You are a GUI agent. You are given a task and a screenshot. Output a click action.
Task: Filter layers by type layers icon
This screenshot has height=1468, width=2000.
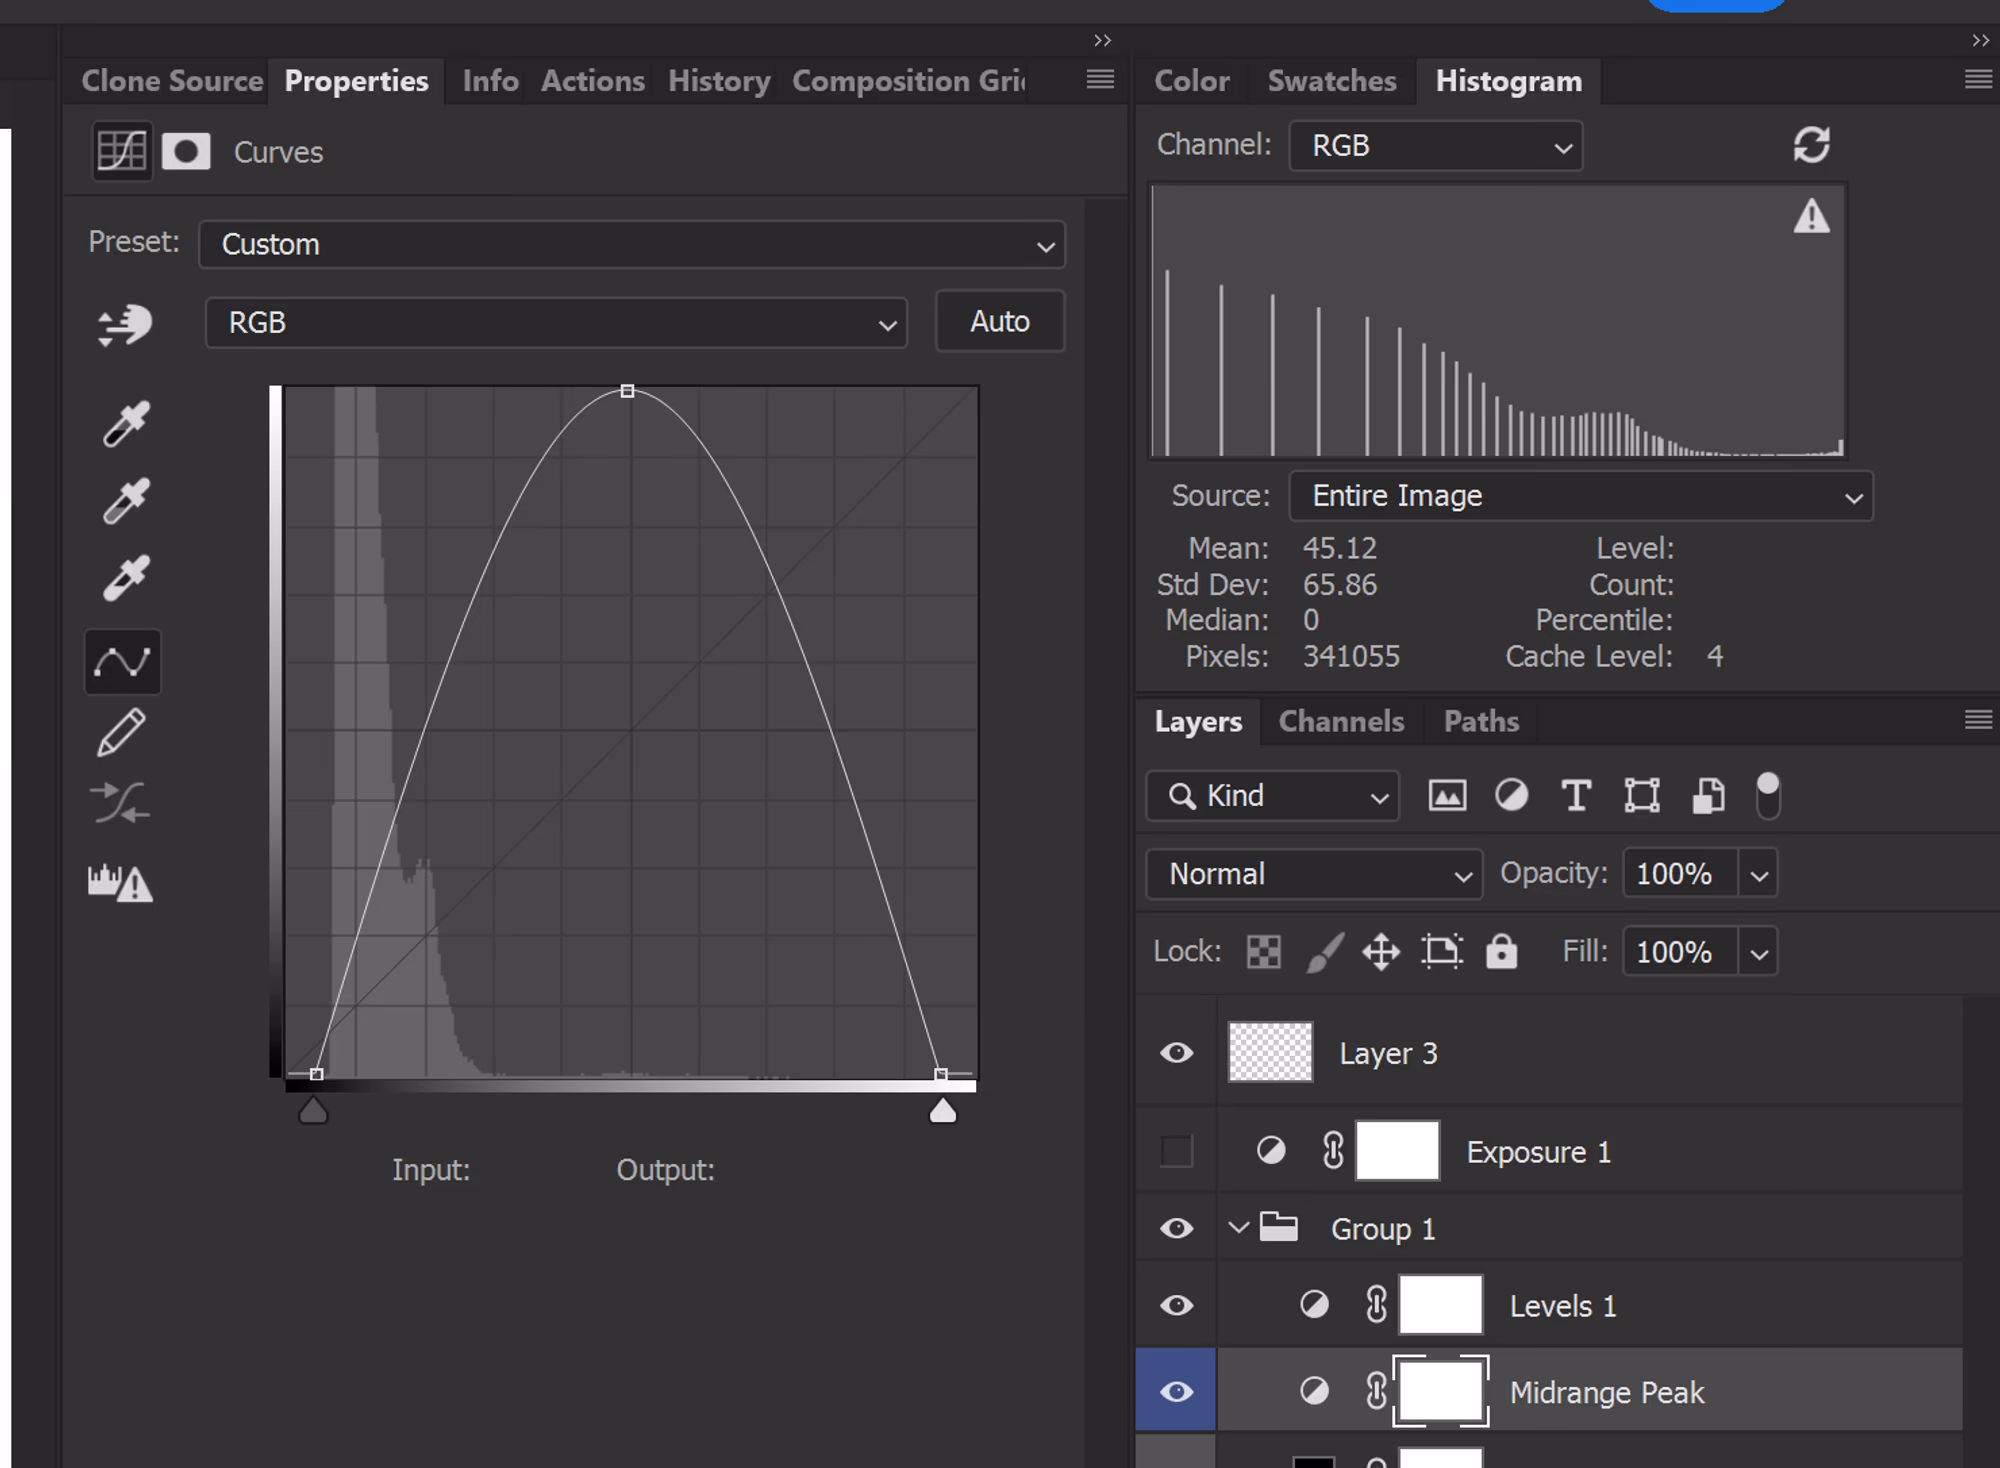tap(1576, 796)
